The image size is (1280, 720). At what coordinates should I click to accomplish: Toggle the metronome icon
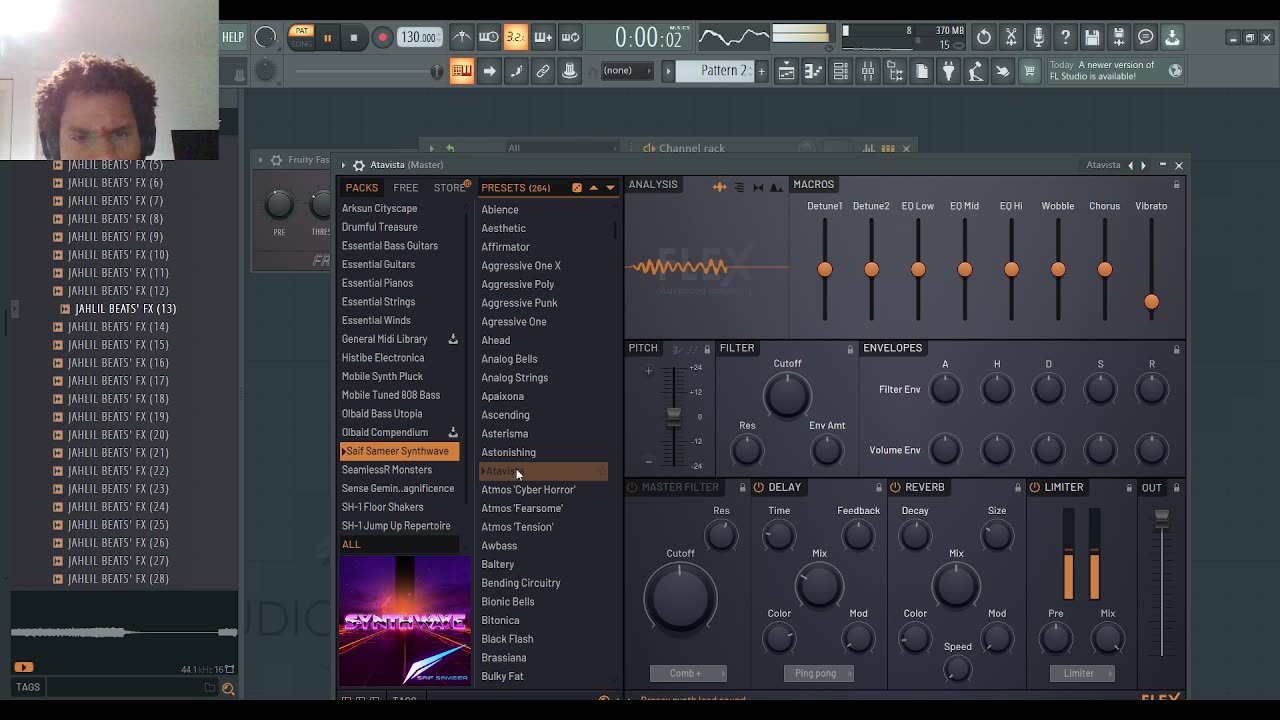click(x=462, y=38)
